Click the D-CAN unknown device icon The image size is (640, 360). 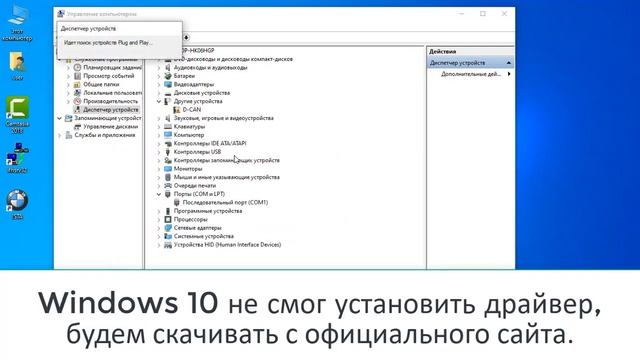point(177,110)
